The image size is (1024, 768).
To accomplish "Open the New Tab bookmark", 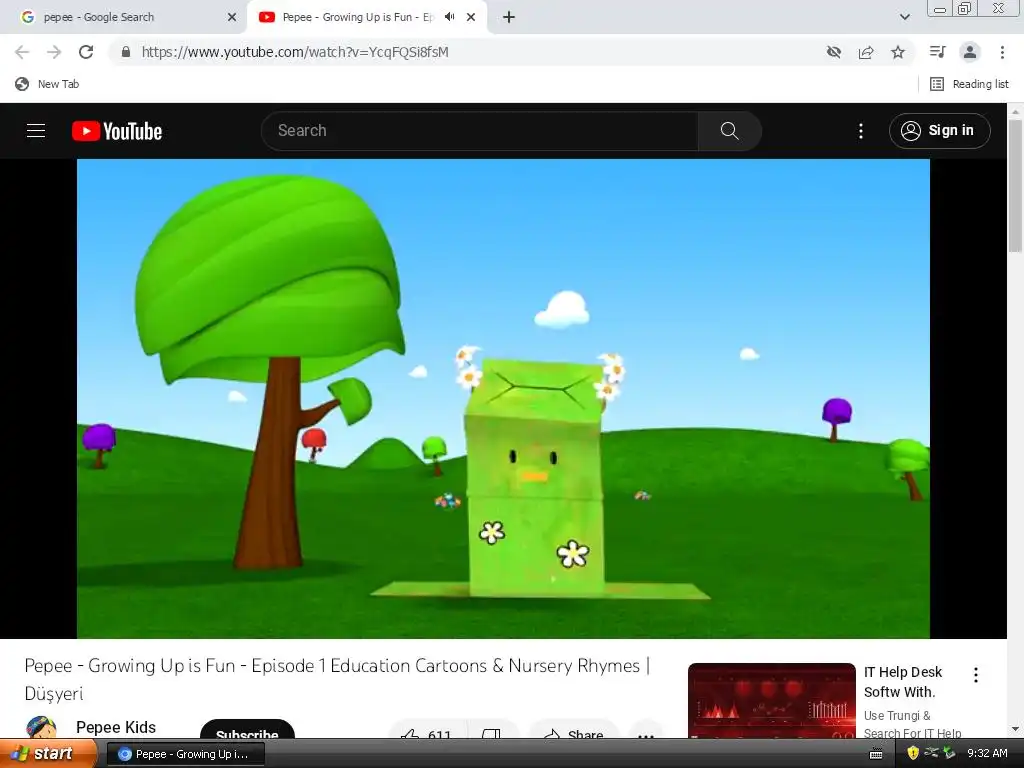I will coord(47,84).
